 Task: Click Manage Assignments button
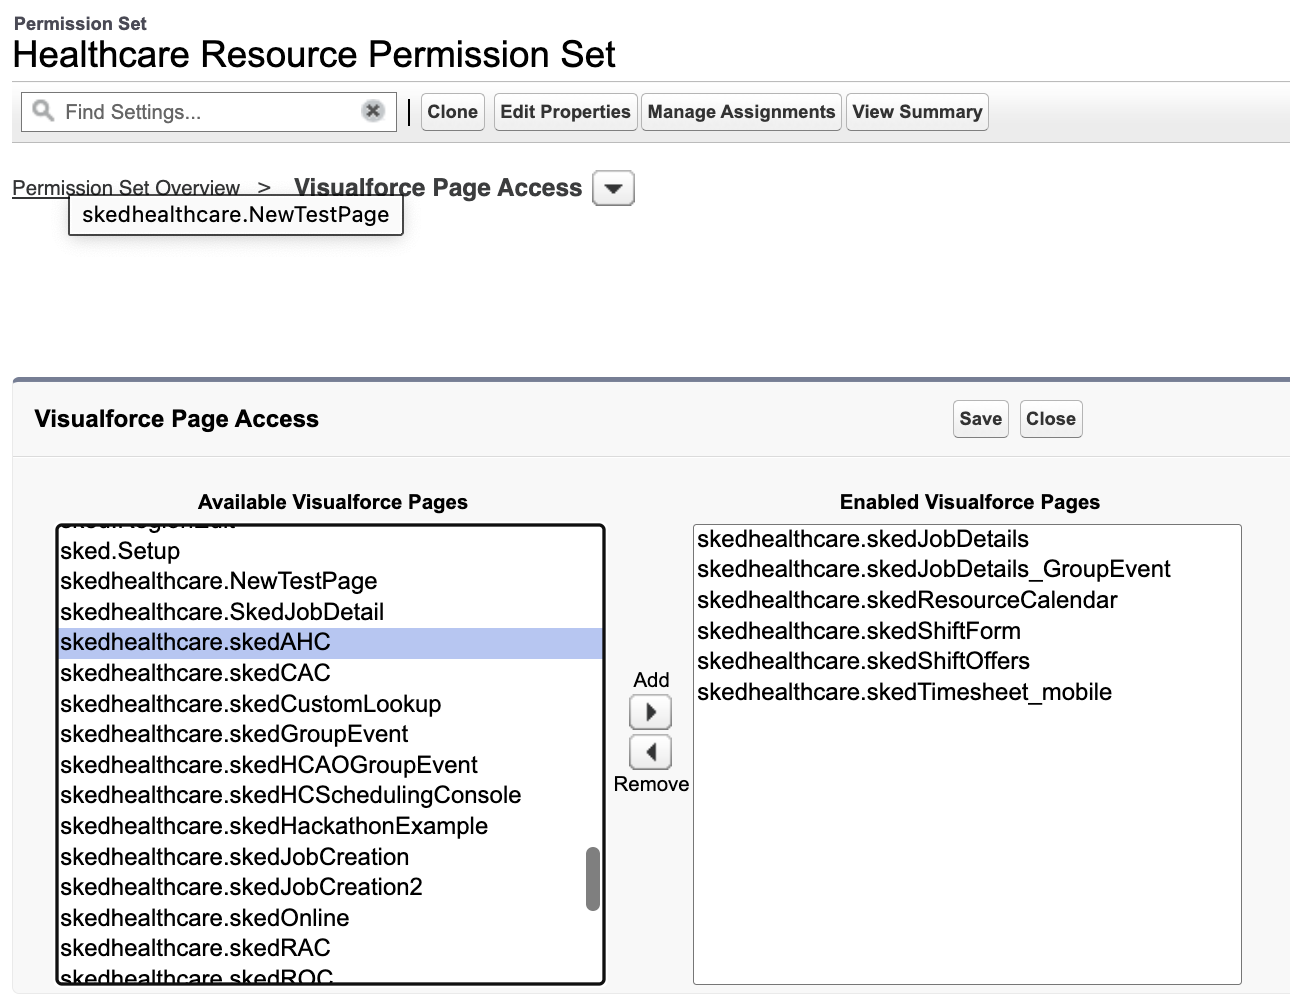coord(741,112)
